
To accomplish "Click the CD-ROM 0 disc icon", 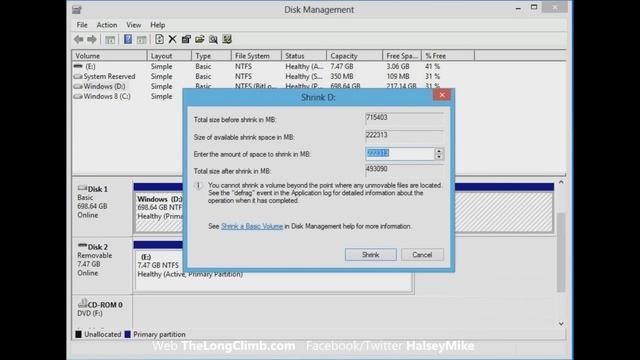I will [x=82, y=303].
